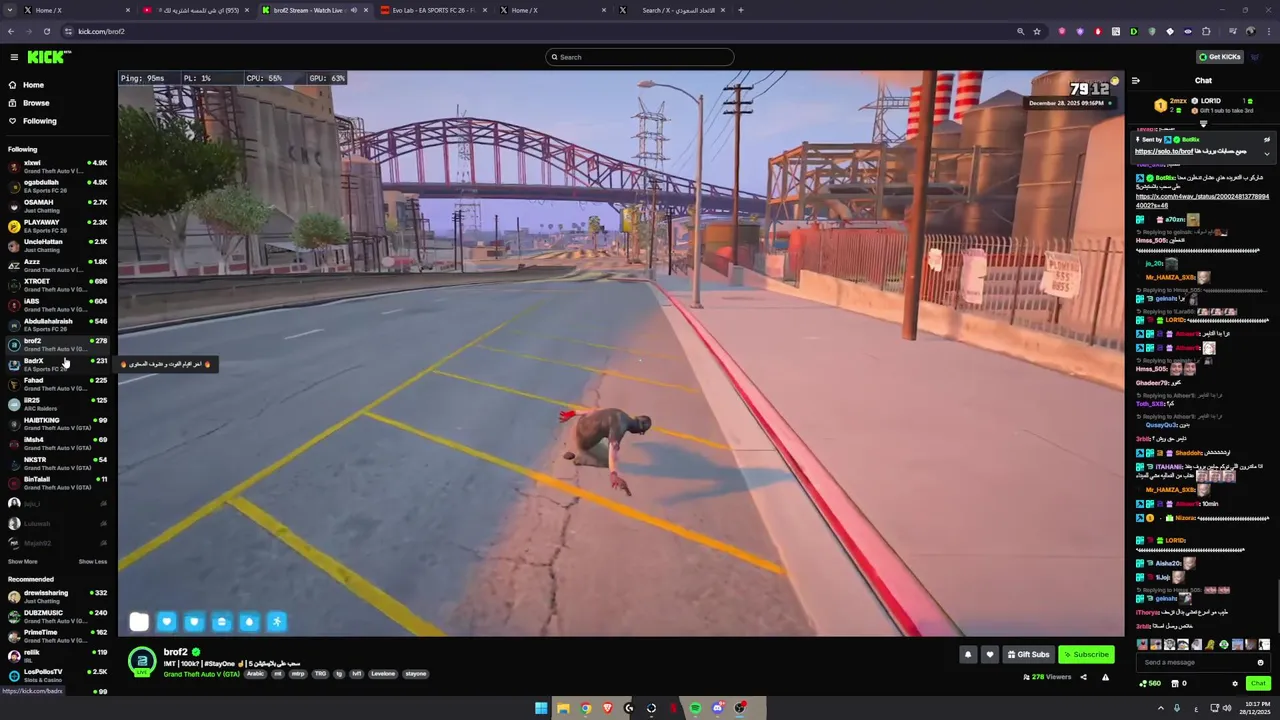Click the share stream icon

(x=1083, y=677)
